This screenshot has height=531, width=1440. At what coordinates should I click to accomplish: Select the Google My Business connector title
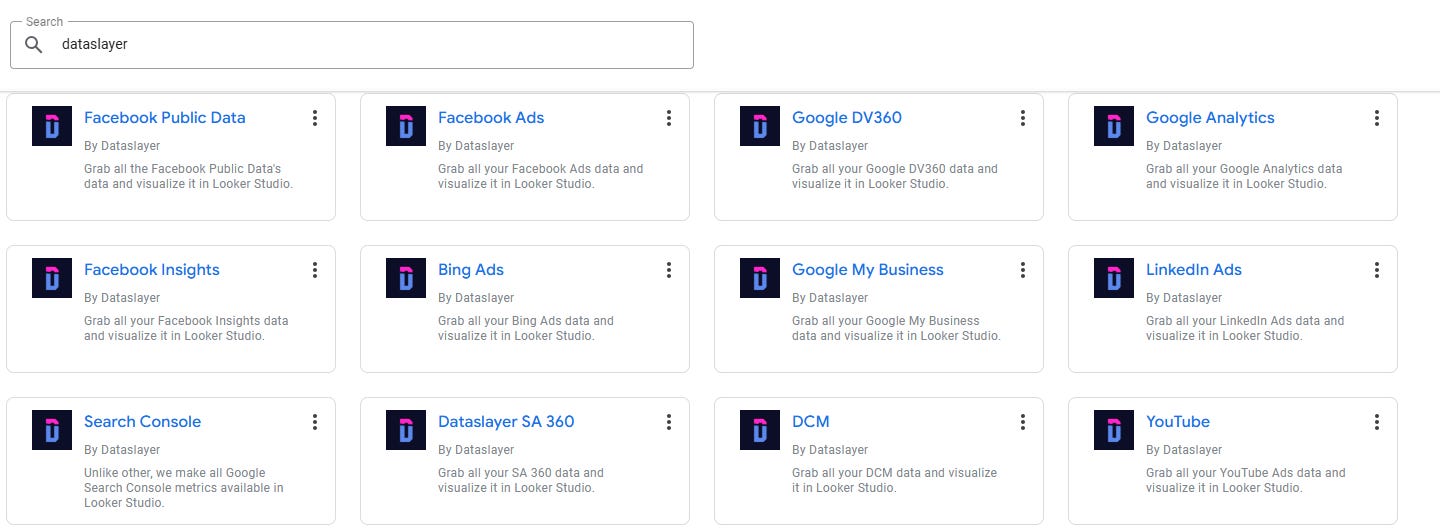pos(868,270)
